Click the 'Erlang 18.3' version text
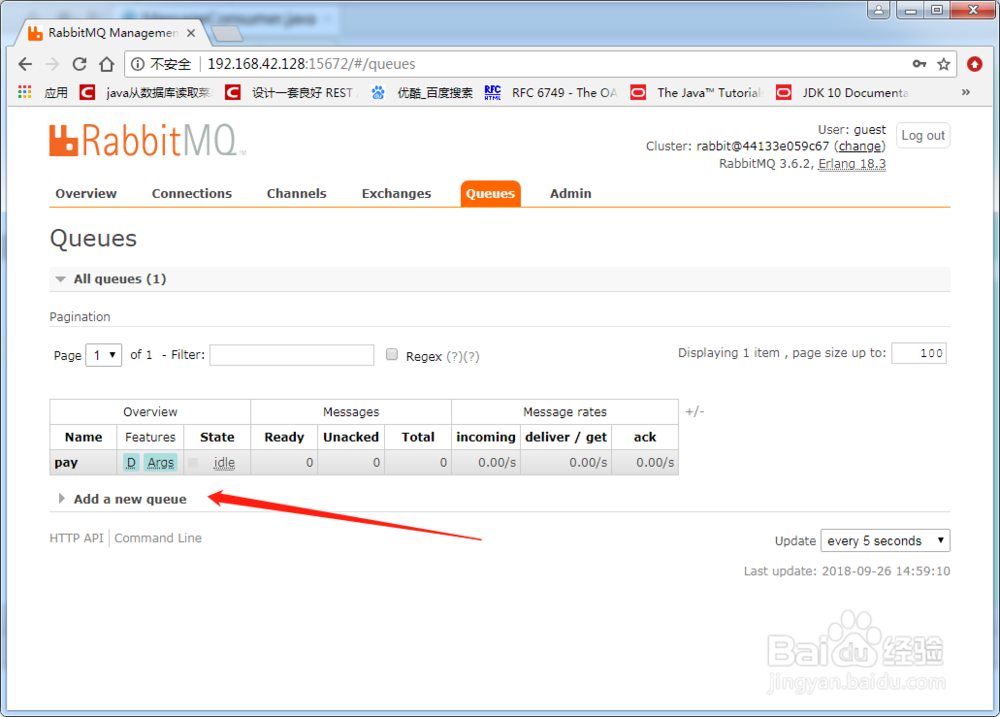 [852, 164]
